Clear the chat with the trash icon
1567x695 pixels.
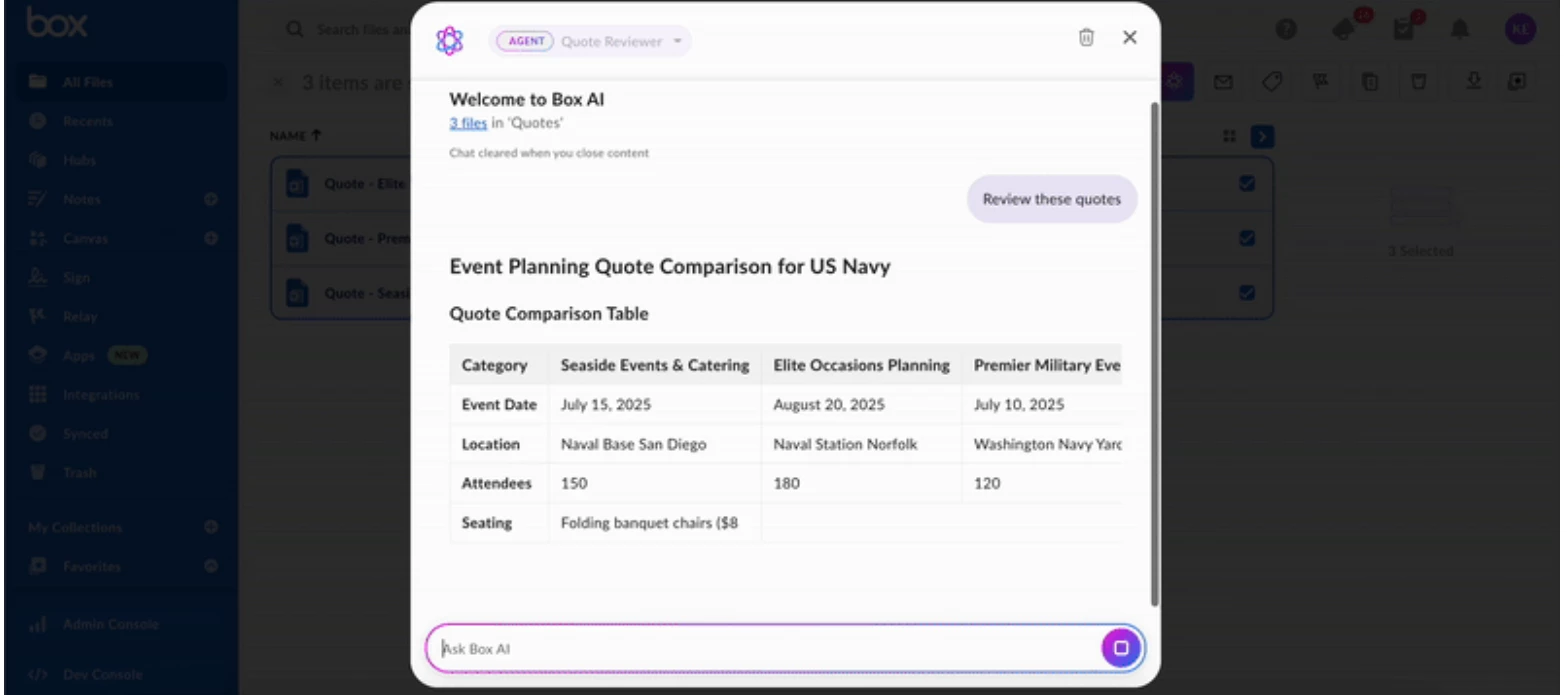coord(1086,36)
